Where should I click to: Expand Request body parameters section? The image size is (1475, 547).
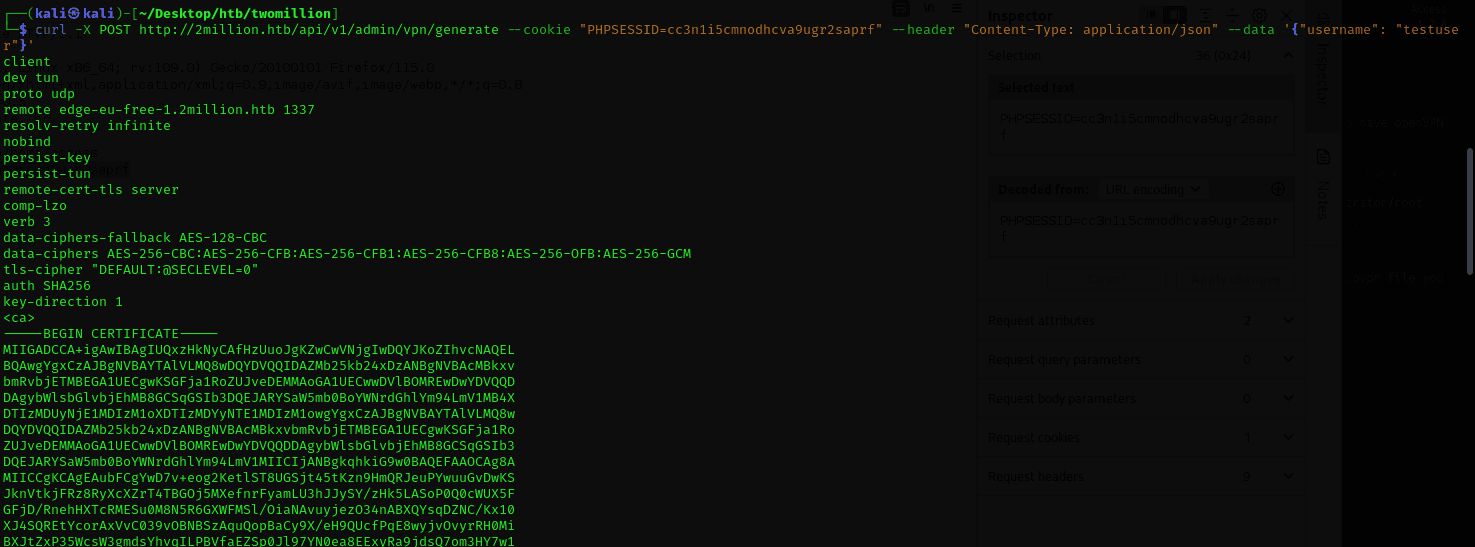coord(1287,399)
